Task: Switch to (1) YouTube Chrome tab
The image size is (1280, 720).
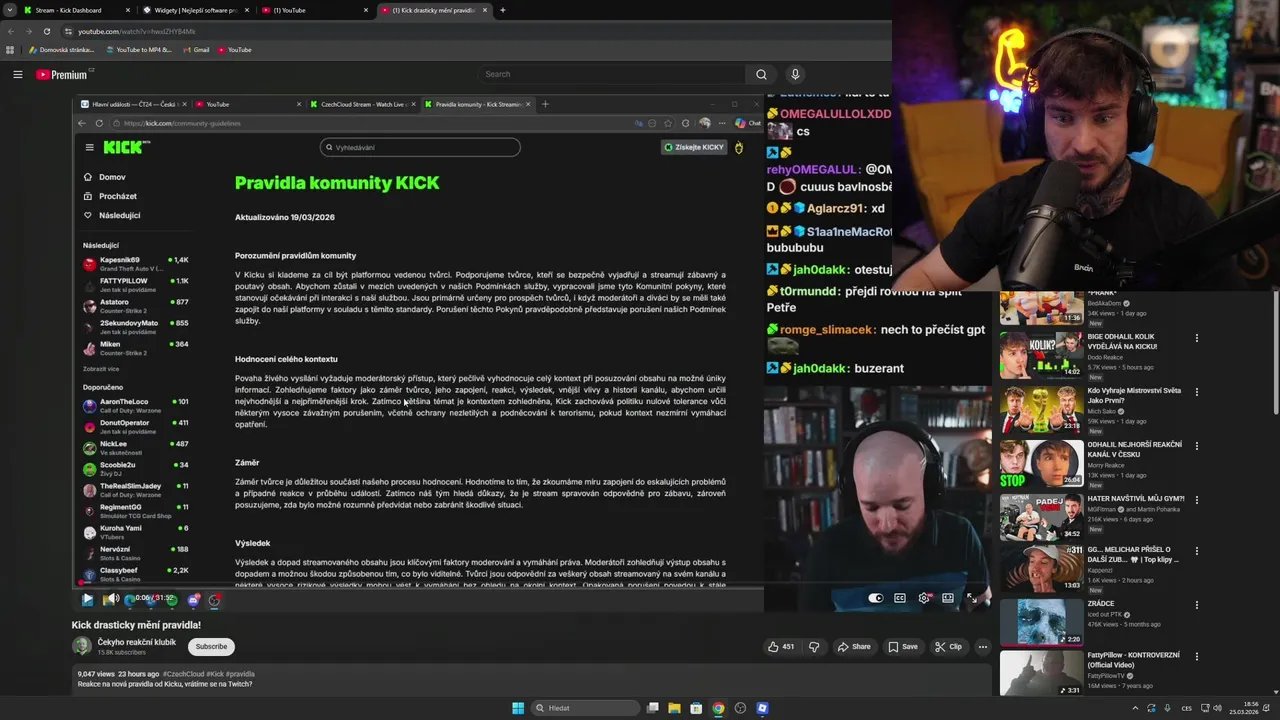Action: point(315,10)
